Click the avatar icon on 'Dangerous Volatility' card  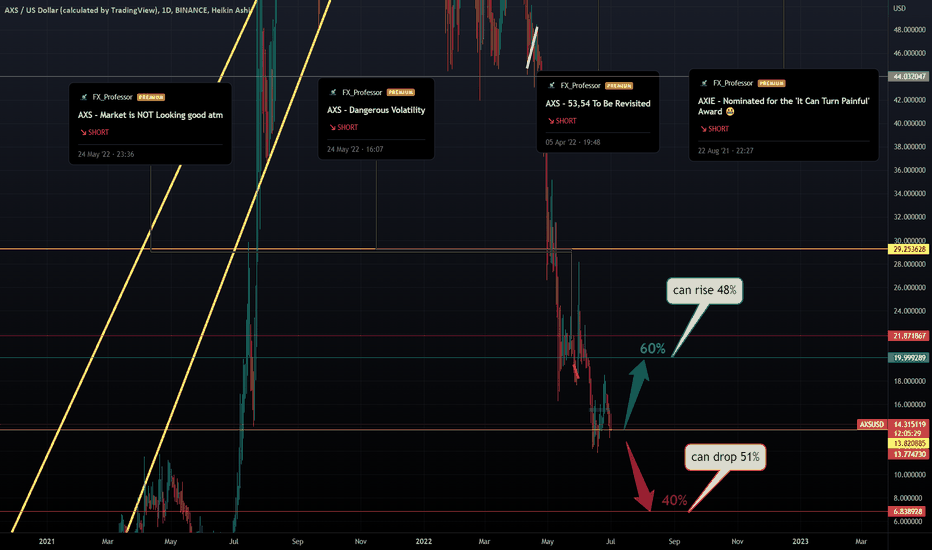click(333, 92)
